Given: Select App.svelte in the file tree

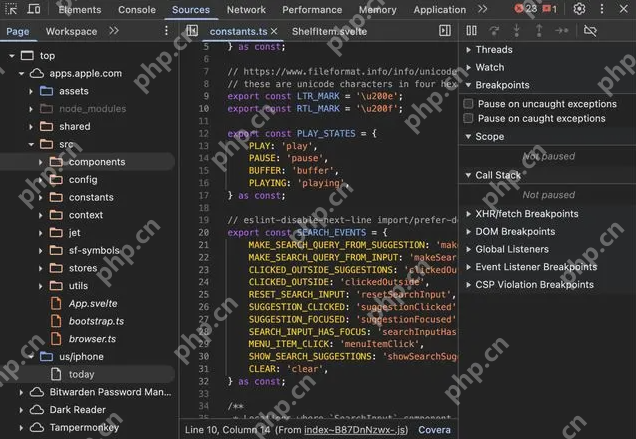Looking at the screenshot, I should point(93,302).
